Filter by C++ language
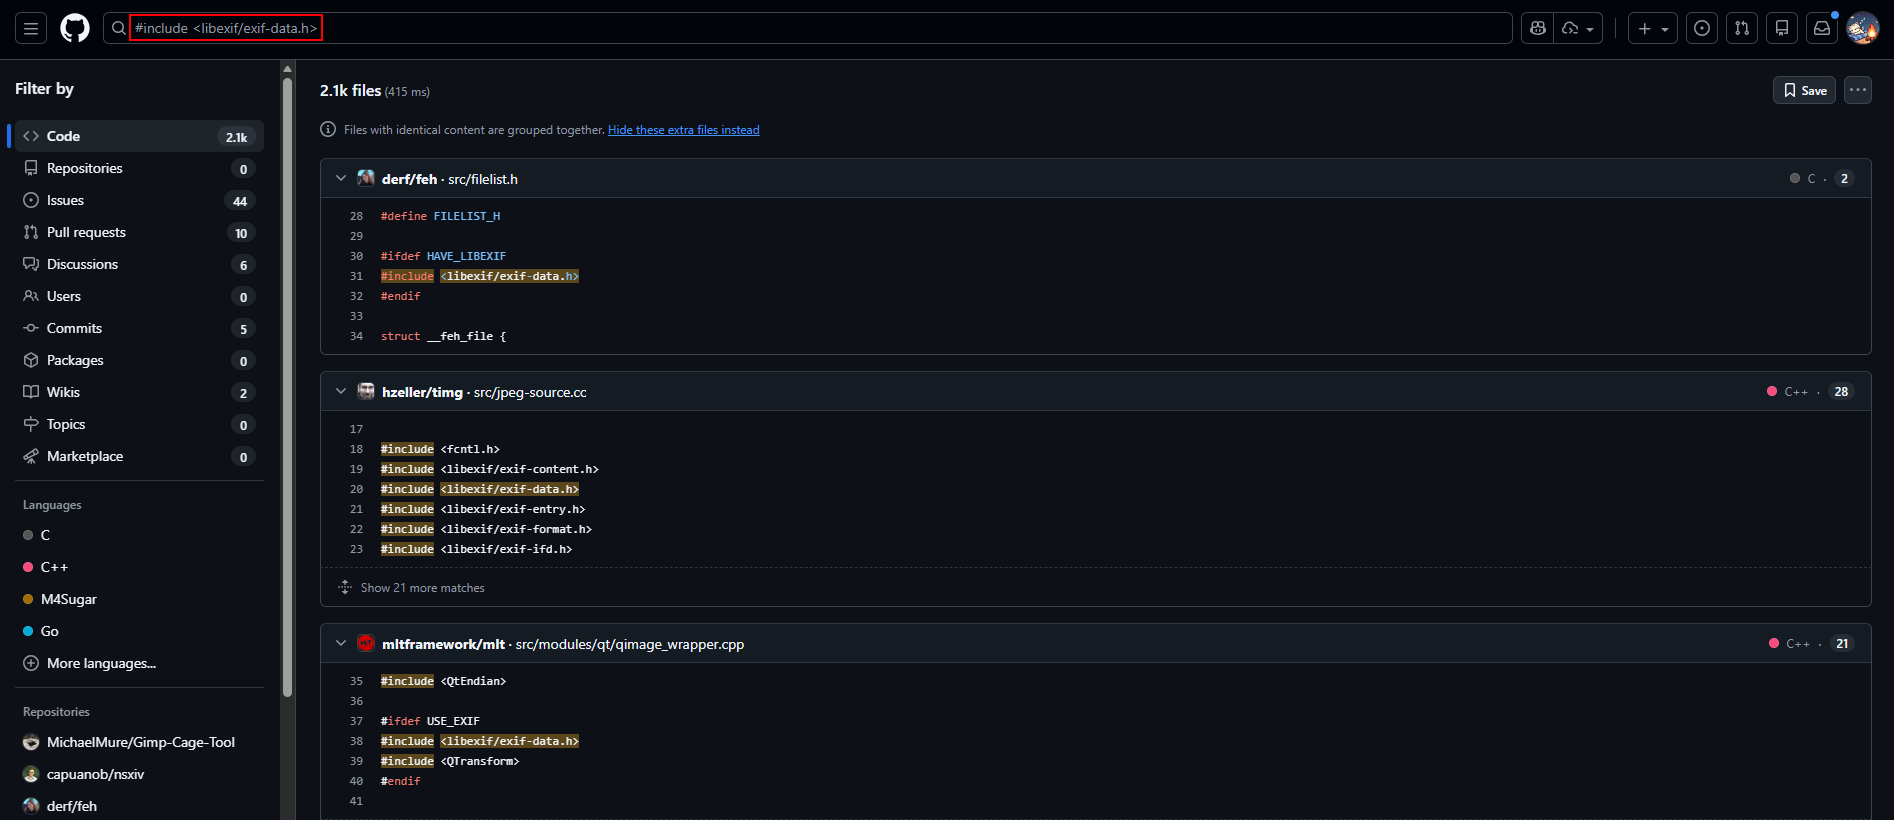1894x820 pixels. pyautogui.click(x=54, y=567)
